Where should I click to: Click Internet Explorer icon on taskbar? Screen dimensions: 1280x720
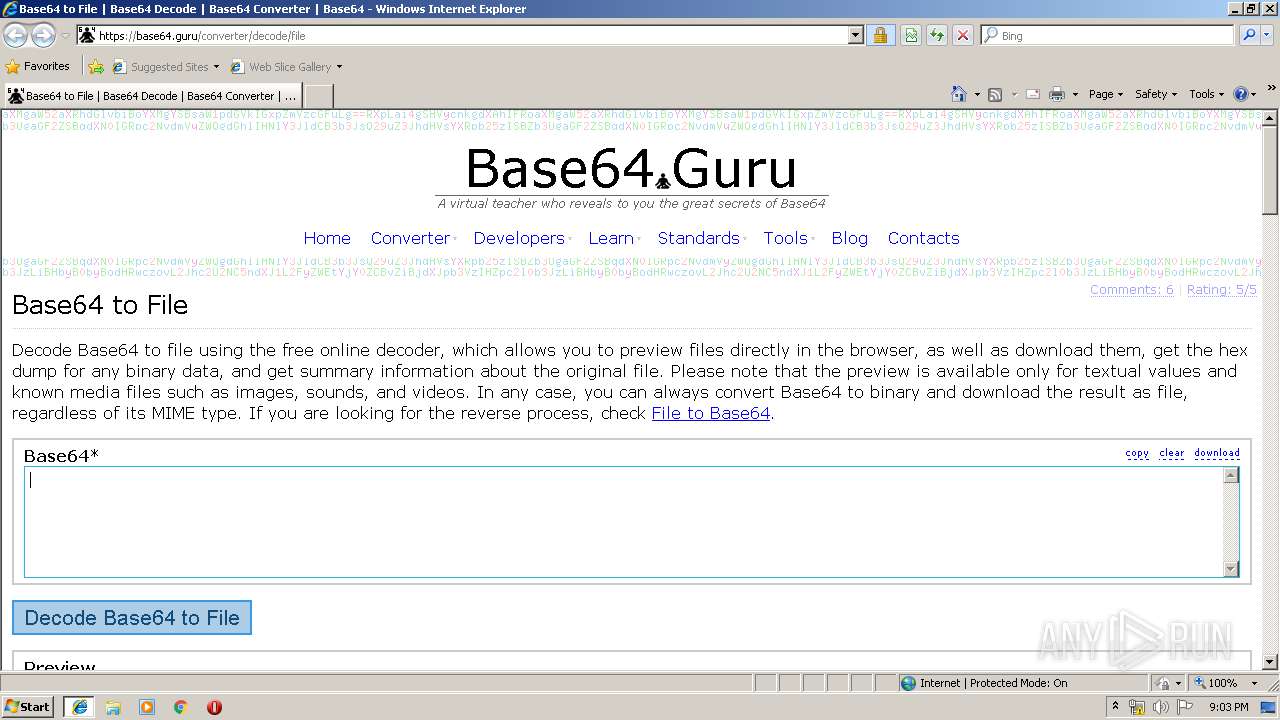[79, 707]
